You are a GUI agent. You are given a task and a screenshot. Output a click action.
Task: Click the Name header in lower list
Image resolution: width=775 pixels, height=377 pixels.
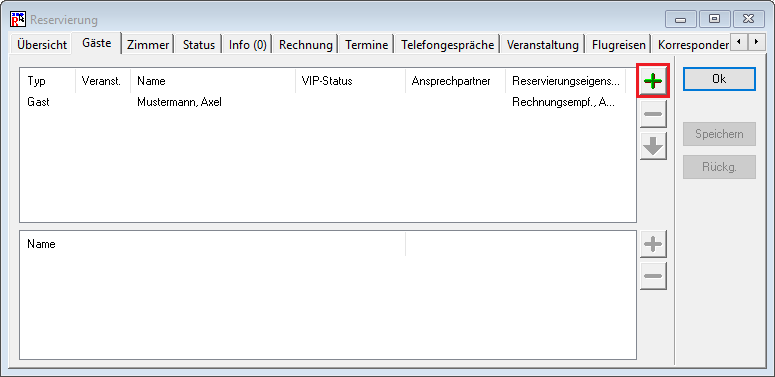coord(213,244)
